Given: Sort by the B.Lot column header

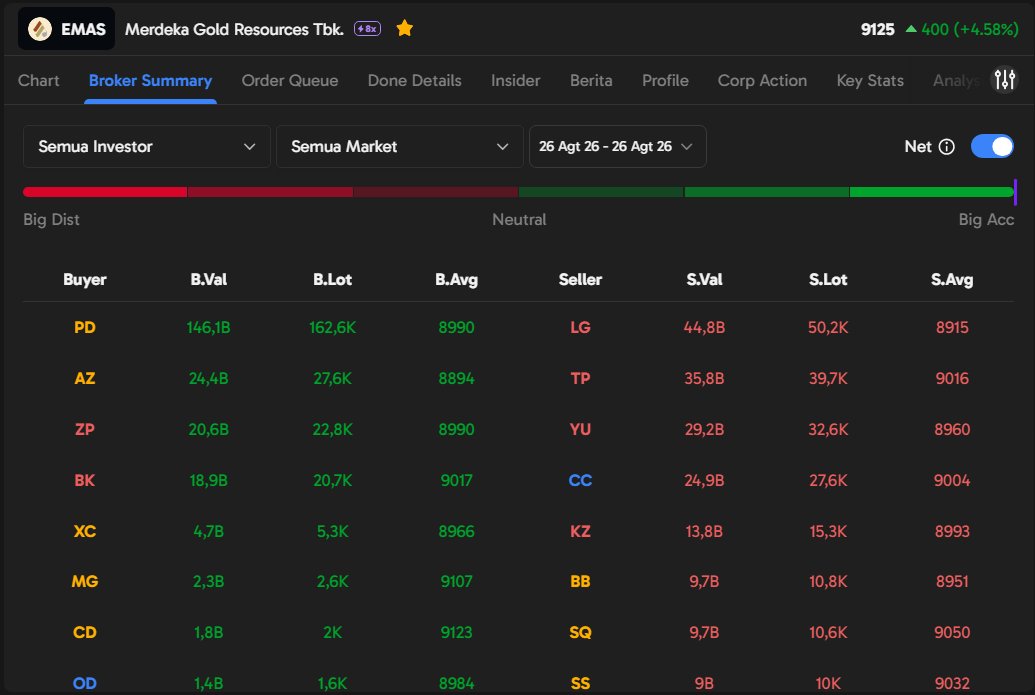Looking at the screenshot, I should pos(333,280).
